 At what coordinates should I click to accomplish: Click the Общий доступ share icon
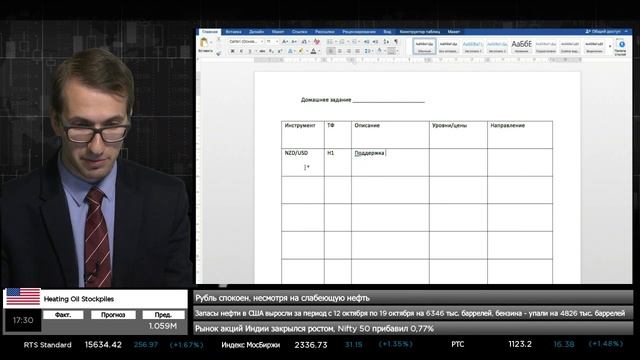603,31
